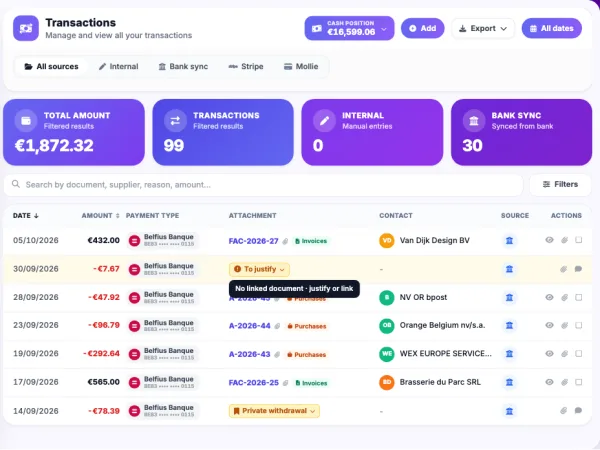Switch to the Mollie tab
600x450 pixels.
point(301,67)
